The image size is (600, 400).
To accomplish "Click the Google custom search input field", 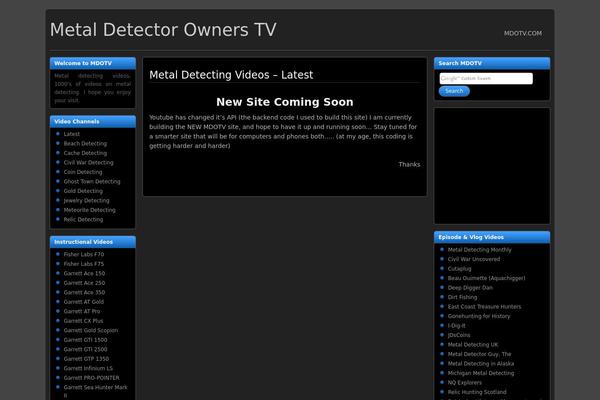I will pos(486,78).
